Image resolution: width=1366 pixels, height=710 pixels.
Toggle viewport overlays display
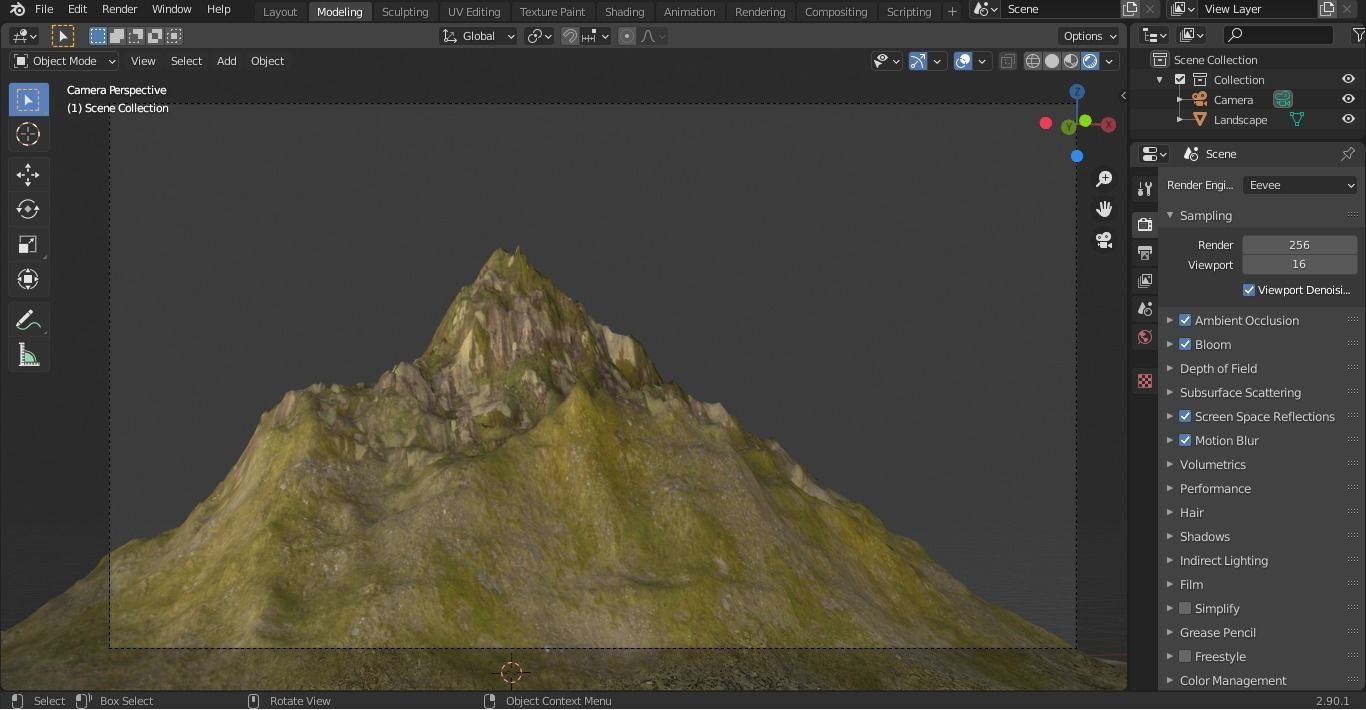tap(963, 61)
